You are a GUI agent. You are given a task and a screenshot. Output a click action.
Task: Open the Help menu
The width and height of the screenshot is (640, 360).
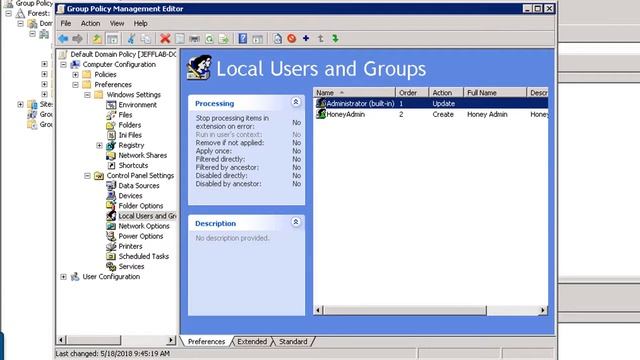click(140, 24)
